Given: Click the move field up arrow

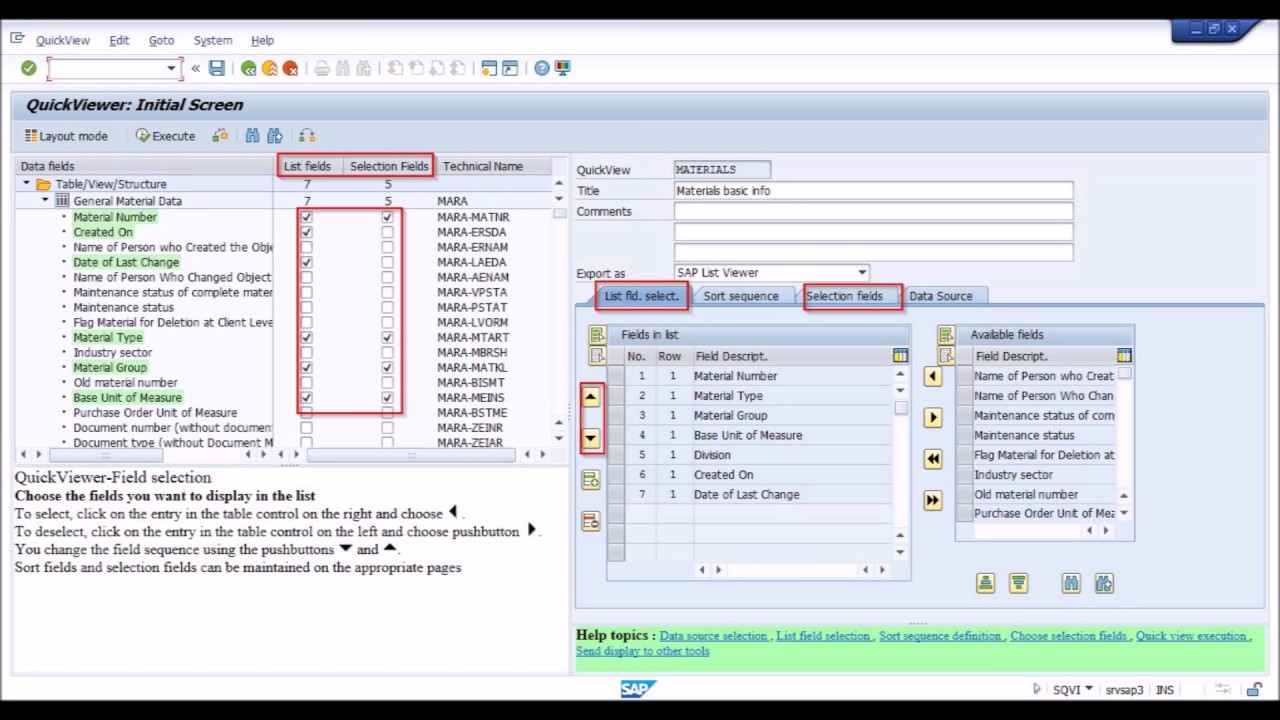Looking at the screenshot, I should (591, 397).
